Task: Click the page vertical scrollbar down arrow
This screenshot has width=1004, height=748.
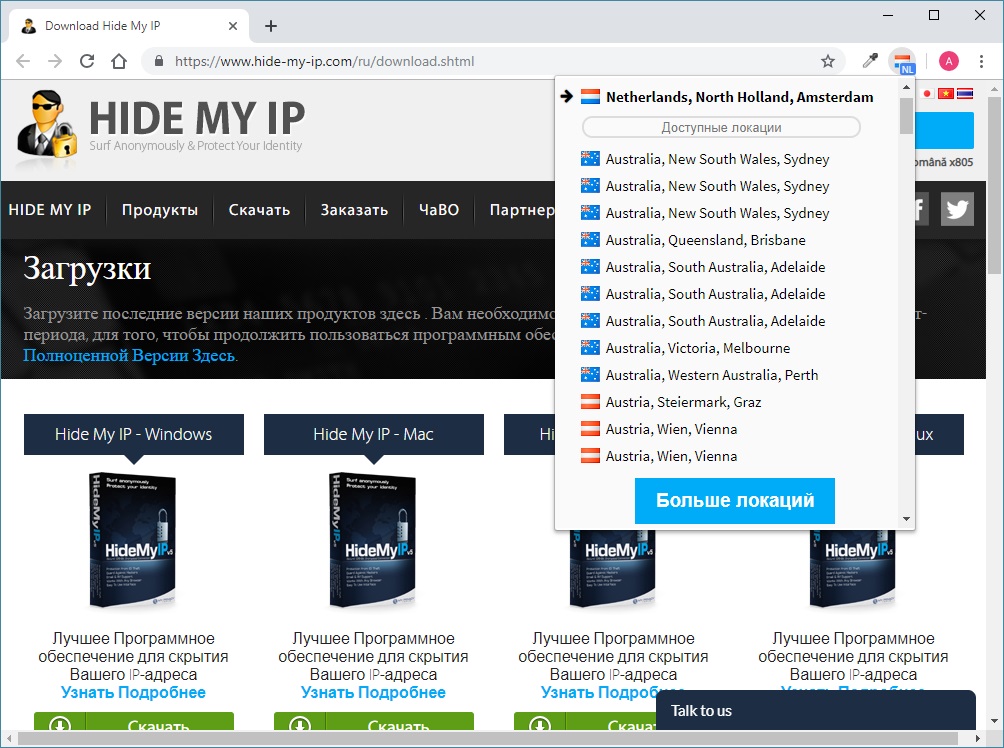Action: click(x=994, y=722)
